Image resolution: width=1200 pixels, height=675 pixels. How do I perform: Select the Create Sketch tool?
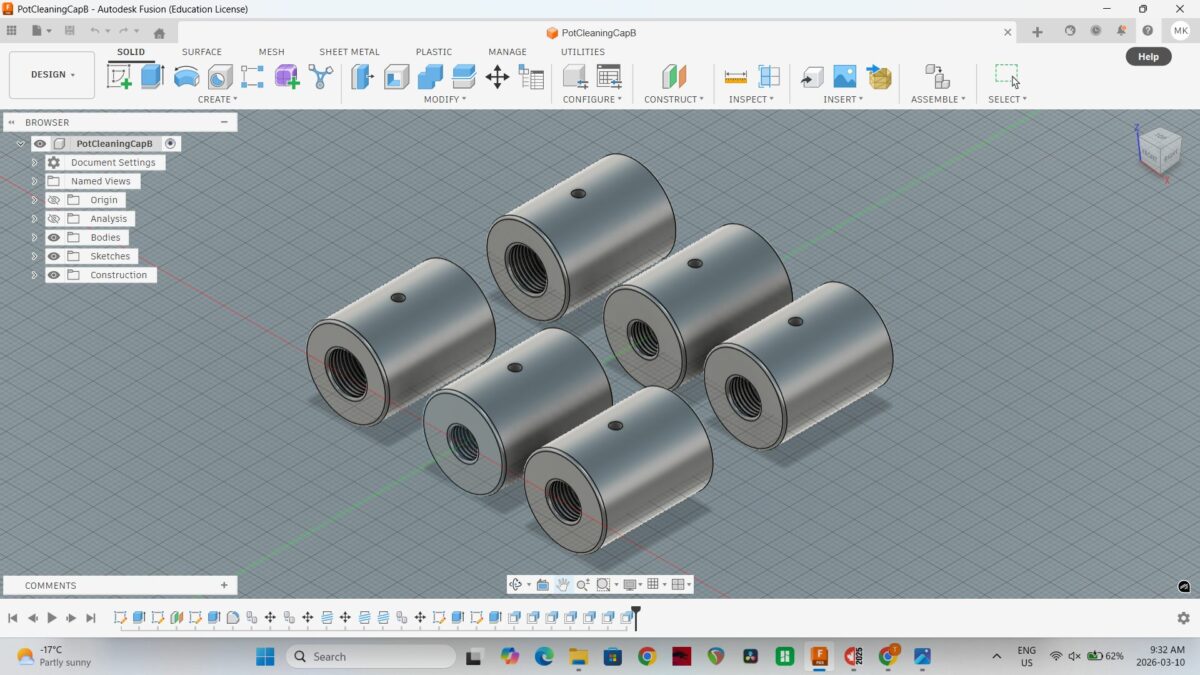pos(120,77)
